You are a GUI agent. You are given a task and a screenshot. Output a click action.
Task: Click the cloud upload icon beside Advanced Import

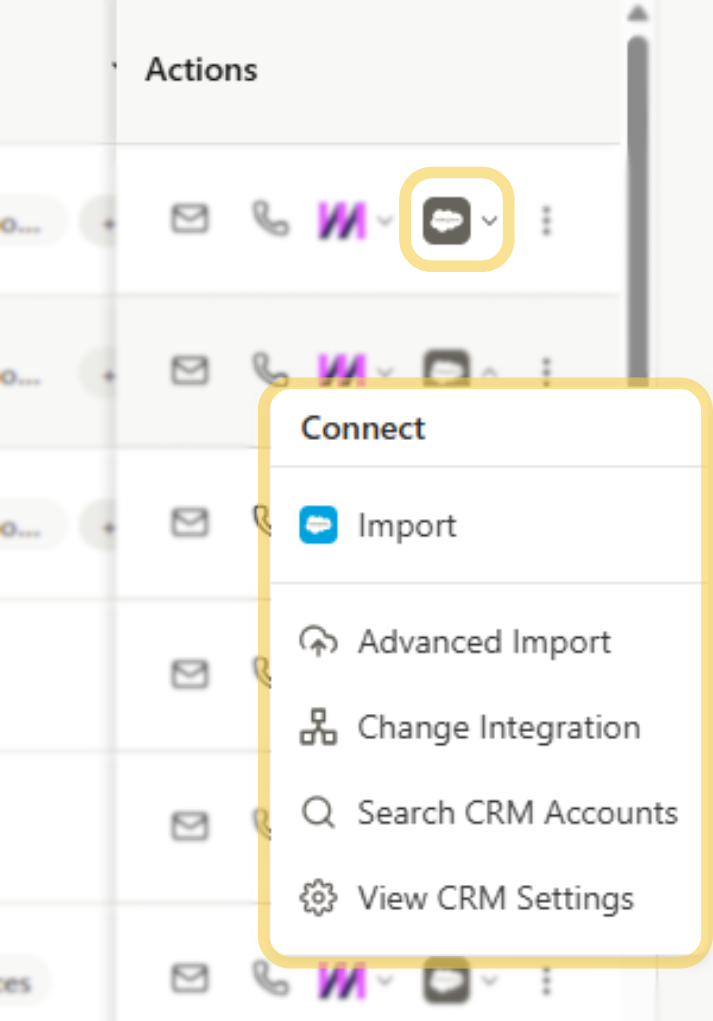(317, 642)
